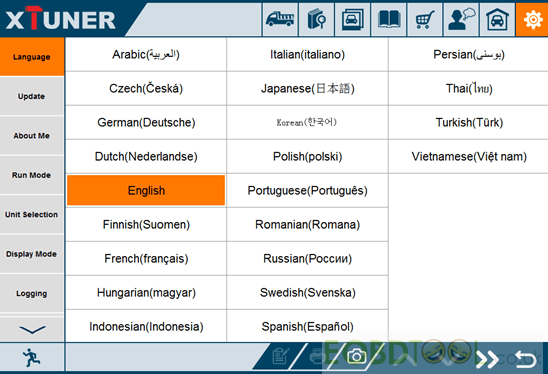This screenshot has width=548, height=374.
Task: Select the Persian language option
Action: (x=469, y=55)
